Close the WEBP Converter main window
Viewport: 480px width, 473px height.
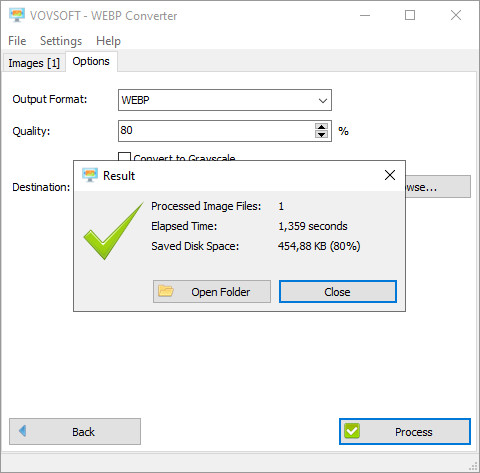click(x=456, y=15)
